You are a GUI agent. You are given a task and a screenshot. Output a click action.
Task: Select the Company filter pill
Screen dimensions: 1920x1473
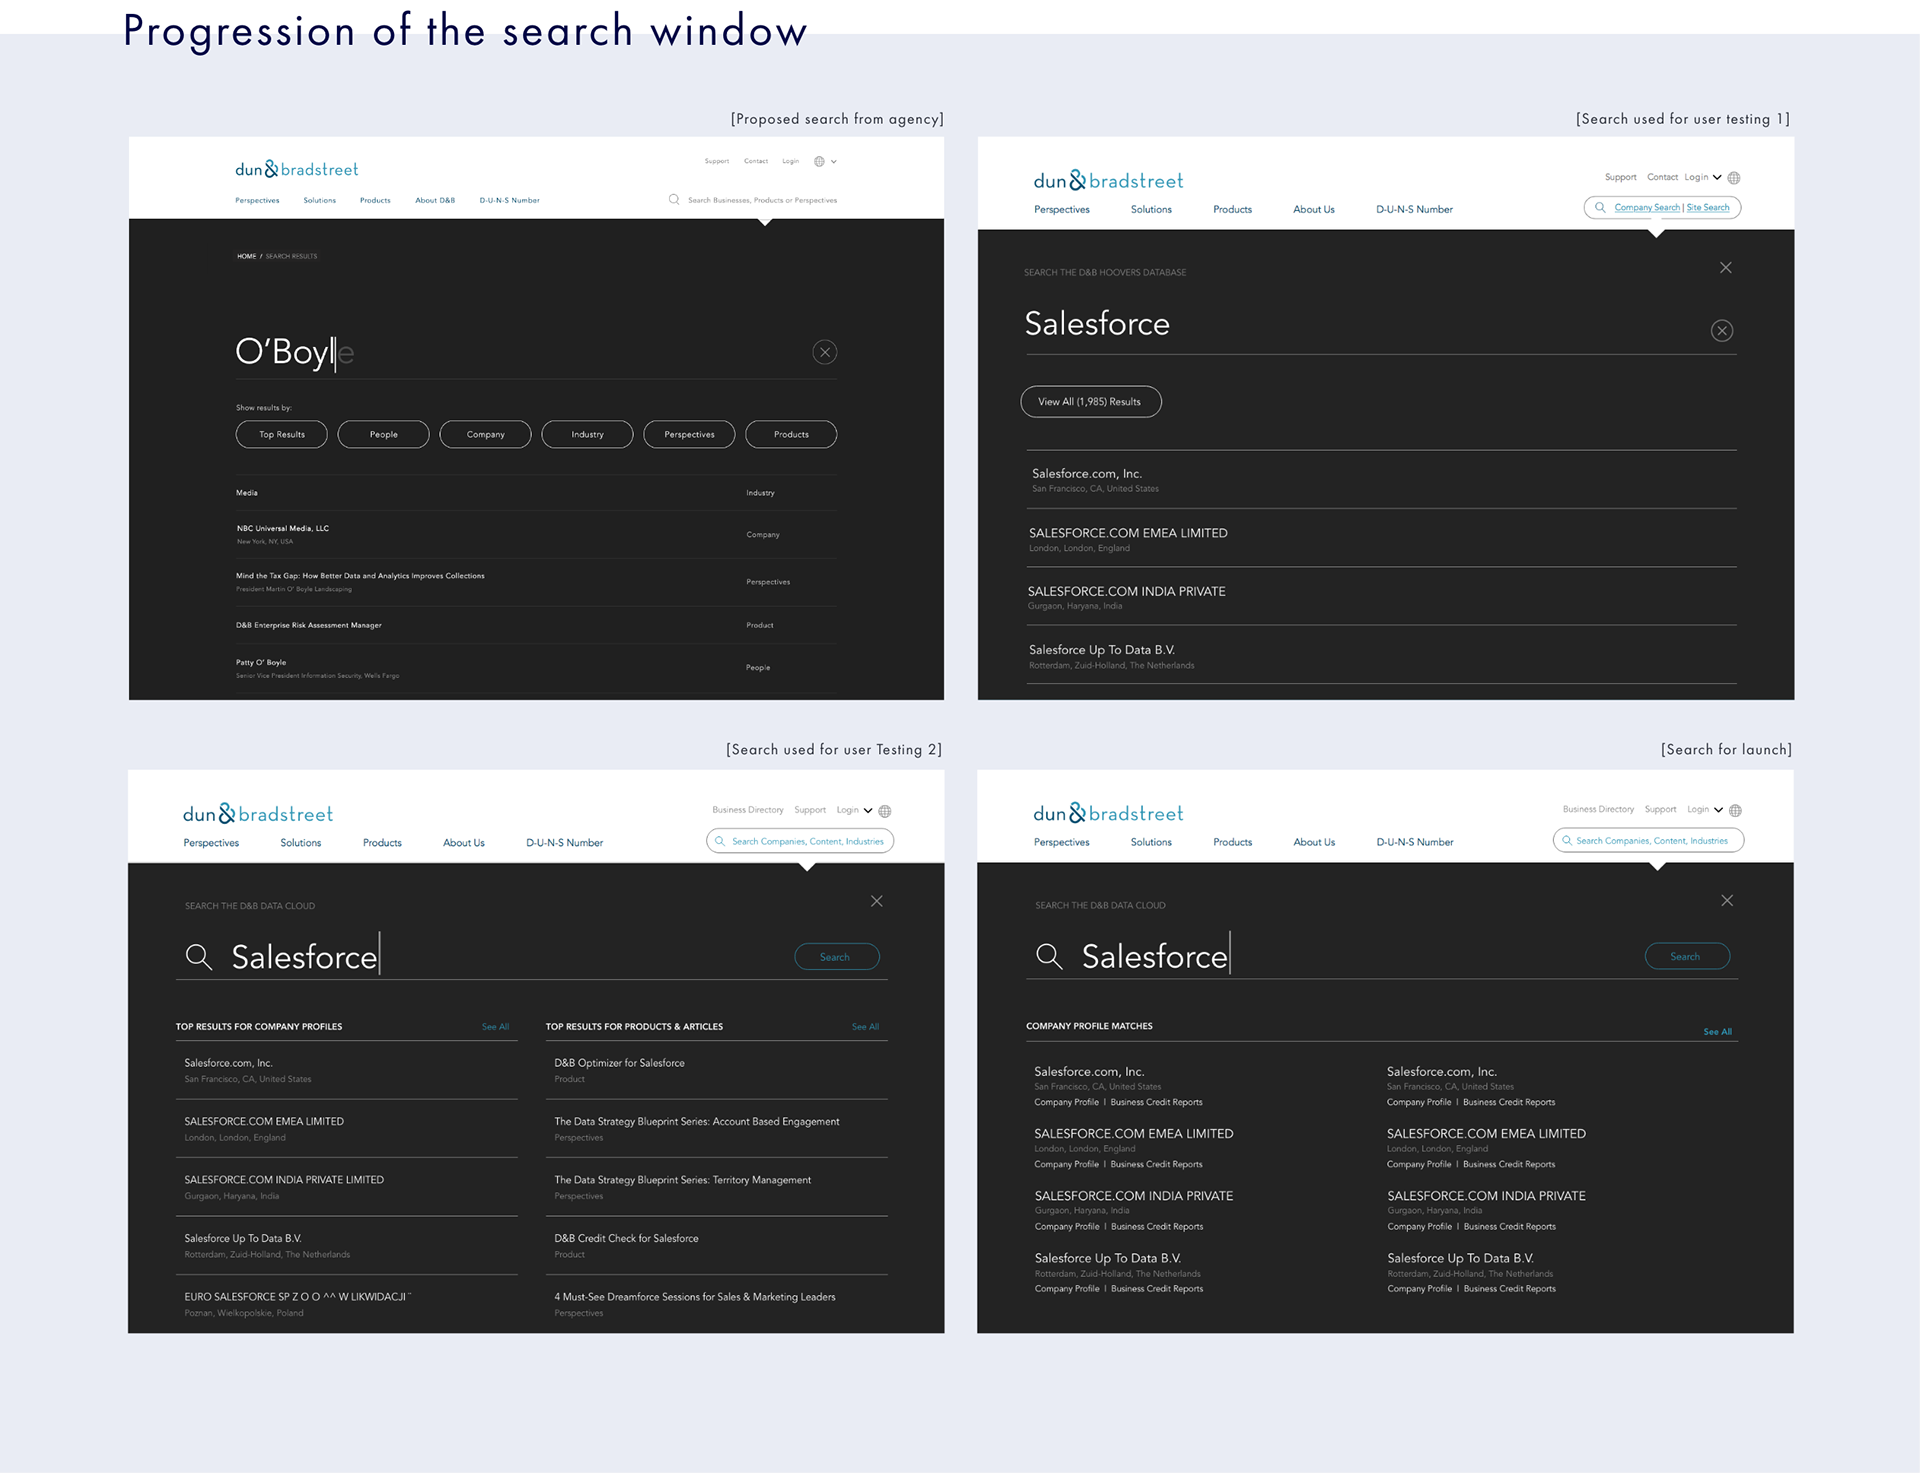(x=486, y=434)
